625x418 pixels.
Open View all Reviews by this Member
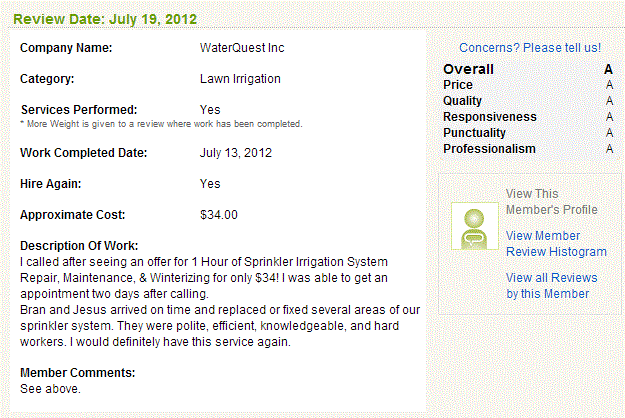pyautogui.click(x=552, y=285)
